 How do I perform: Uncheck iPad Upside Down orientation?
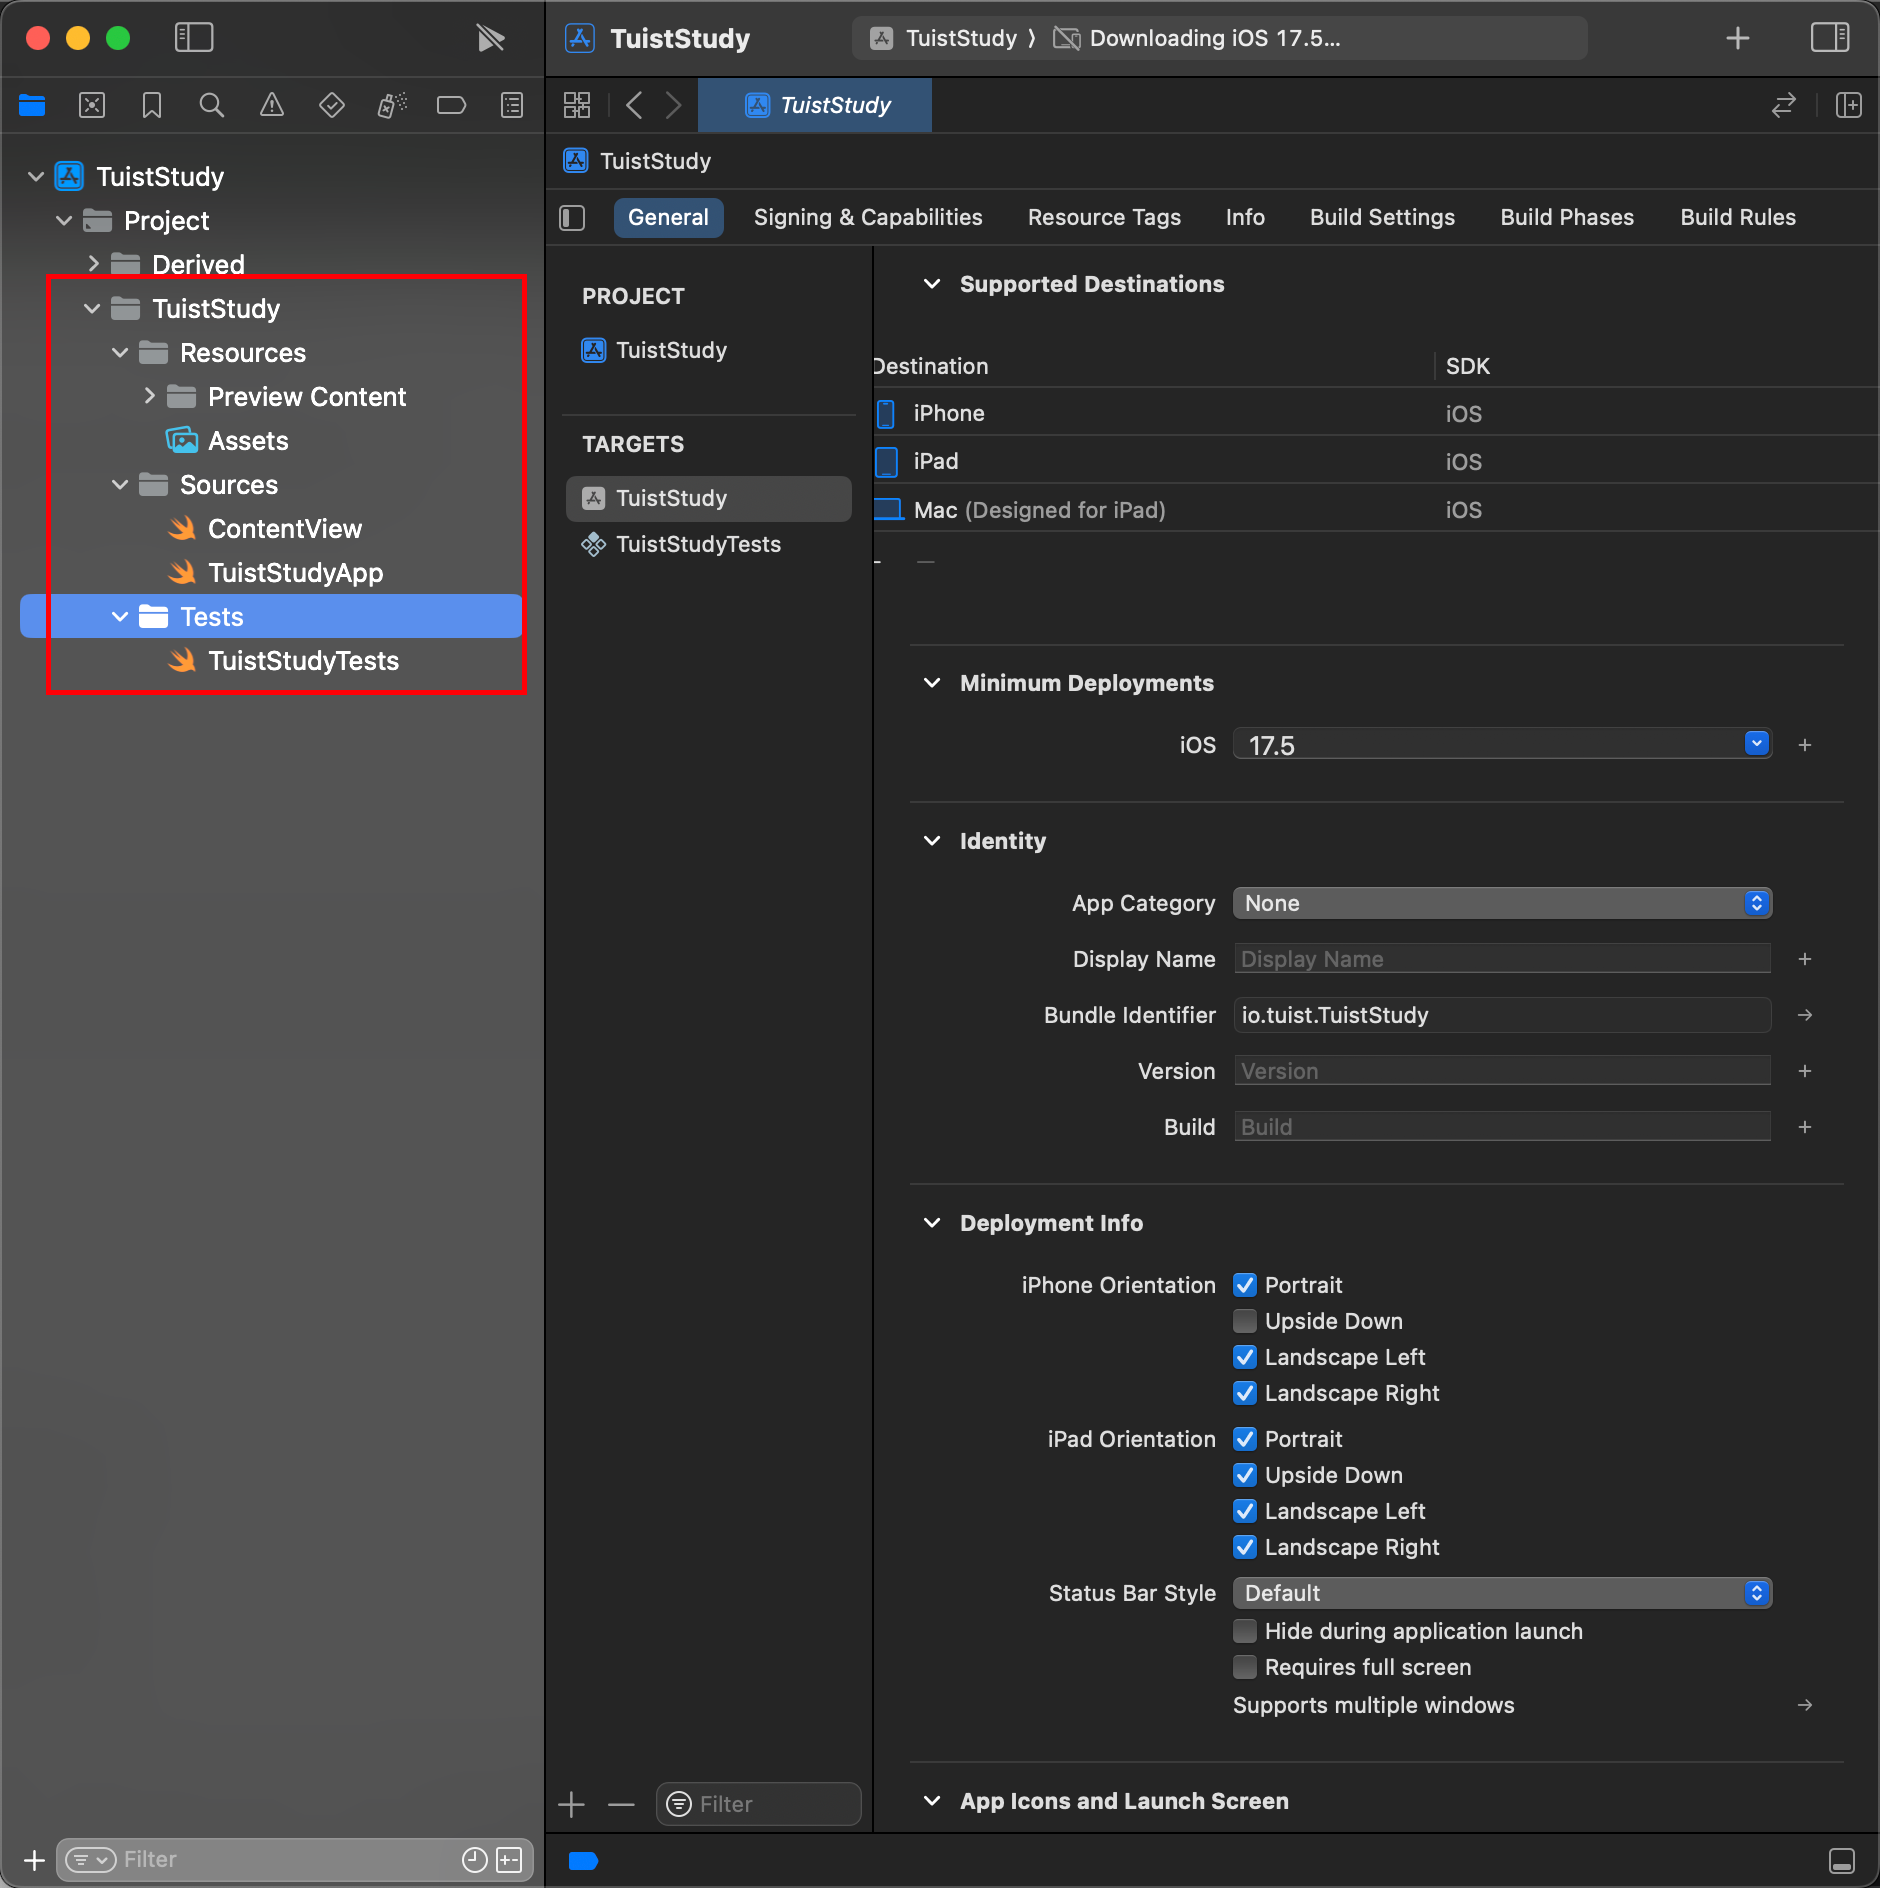[x=1245, y=1475]
